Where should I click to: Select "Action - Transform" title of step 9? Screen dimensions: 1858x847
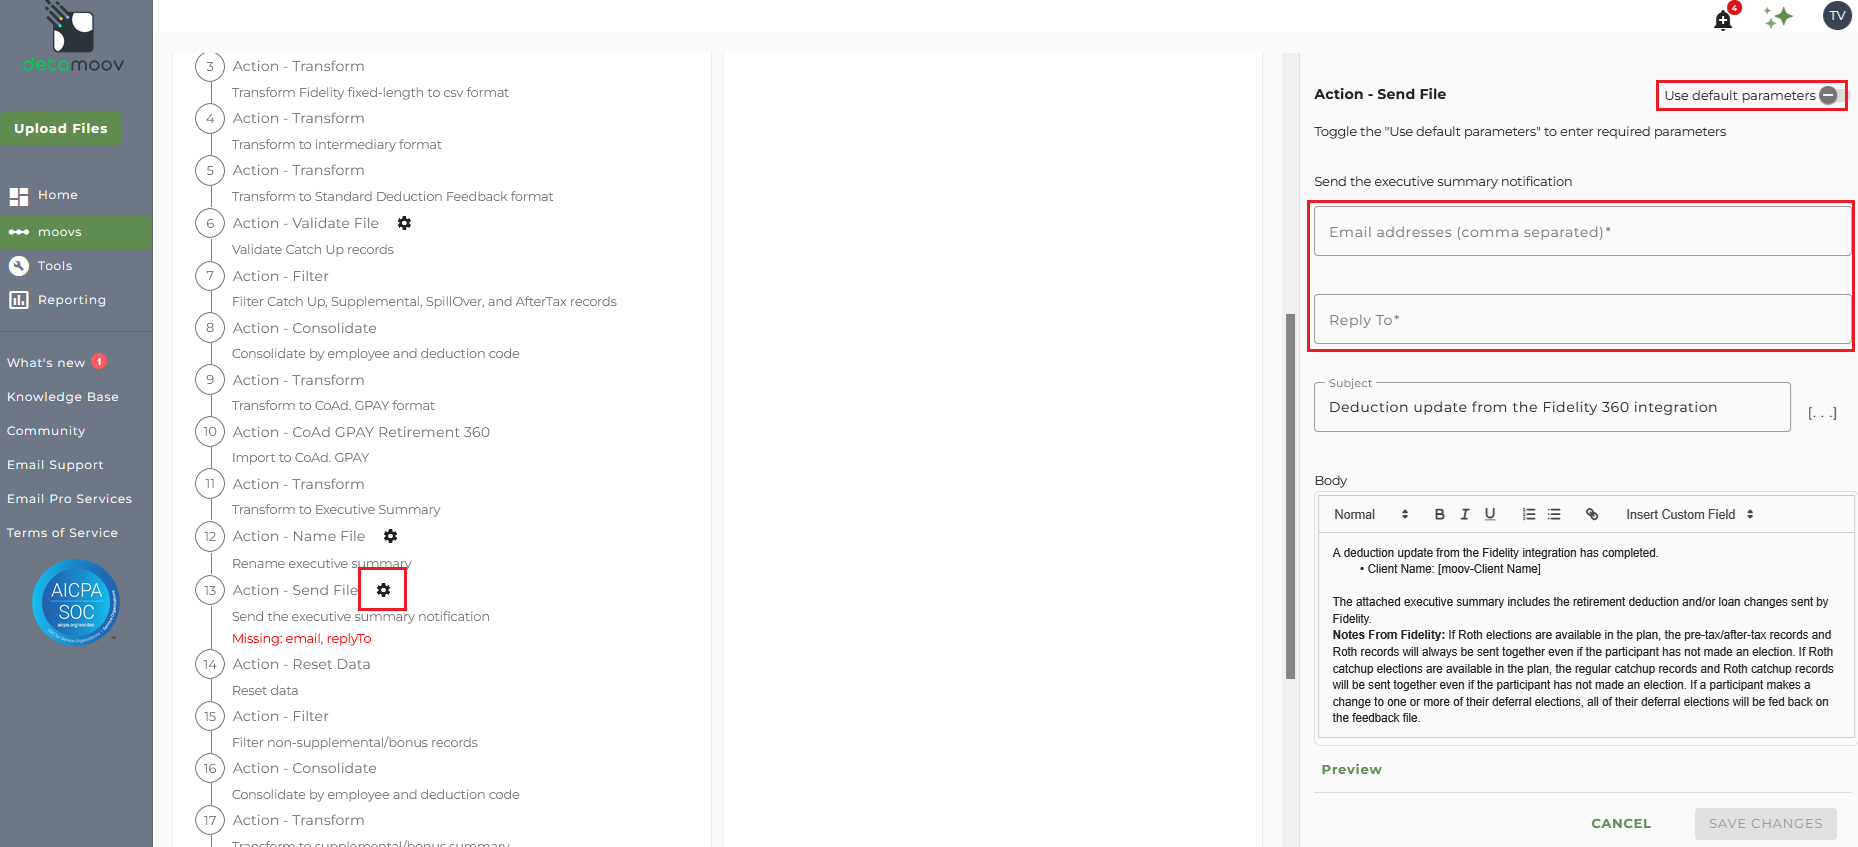pos(299,380)
